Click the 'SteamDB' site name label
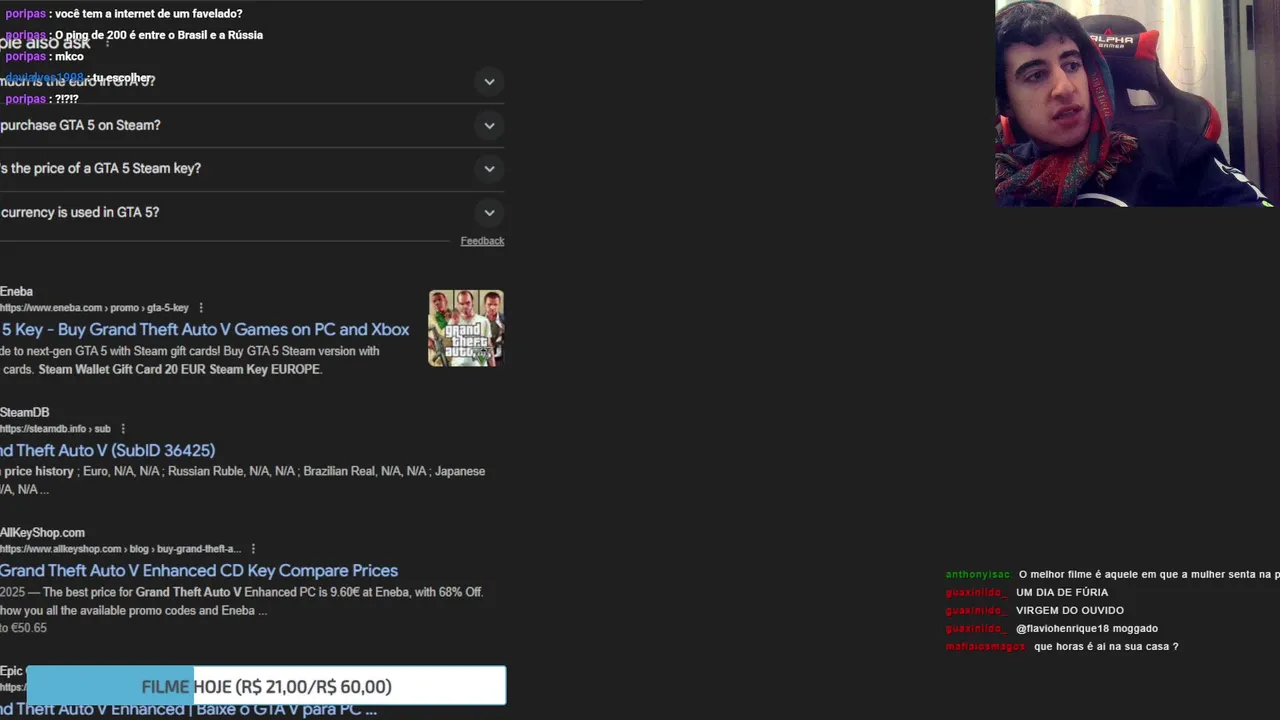1280x720 pixels. [x=24, y=413]
